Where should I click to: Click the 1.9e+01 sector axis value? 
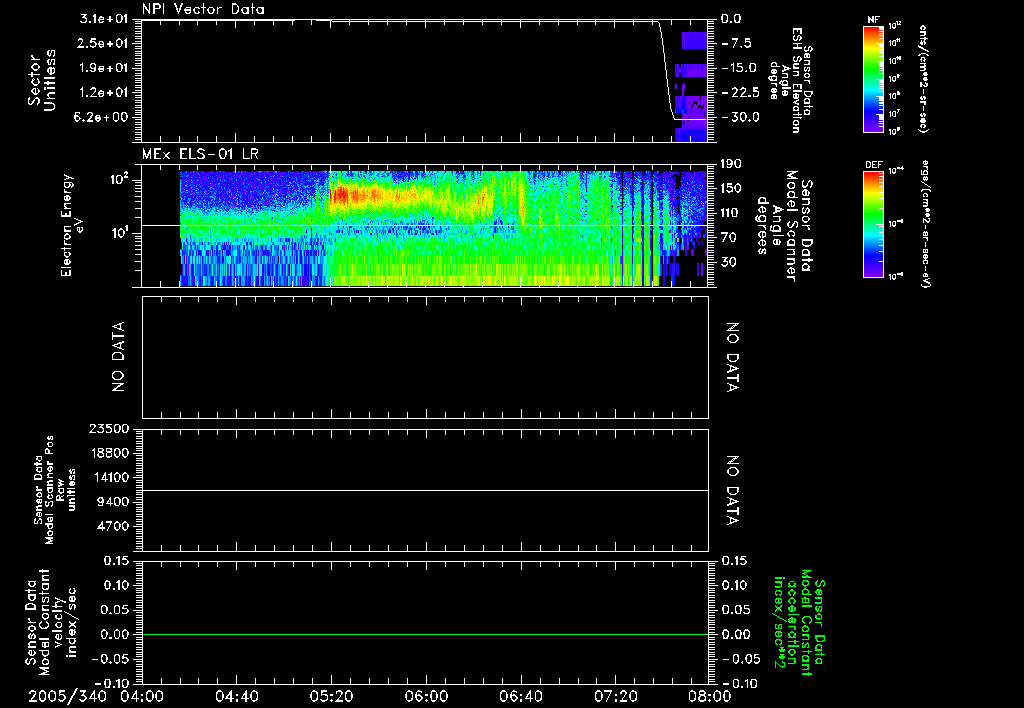pyautogui.click(x=103, y=68)
